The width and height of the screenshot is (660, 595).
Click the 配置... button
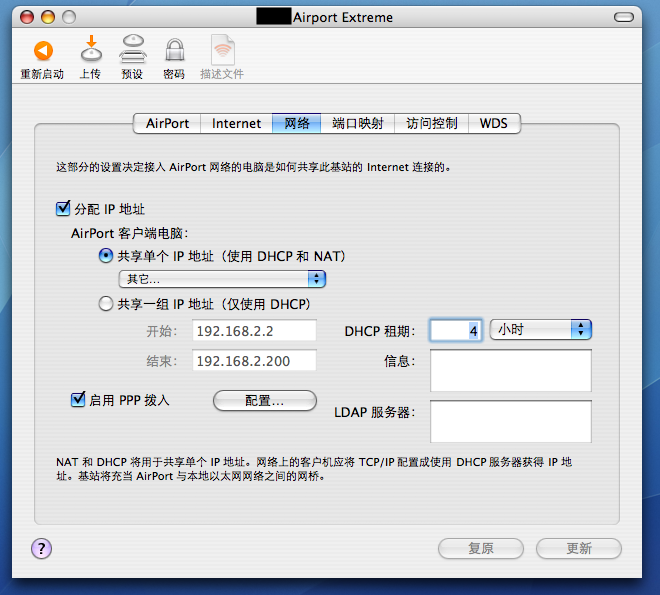pyautogui.click(x=265, y=400)
